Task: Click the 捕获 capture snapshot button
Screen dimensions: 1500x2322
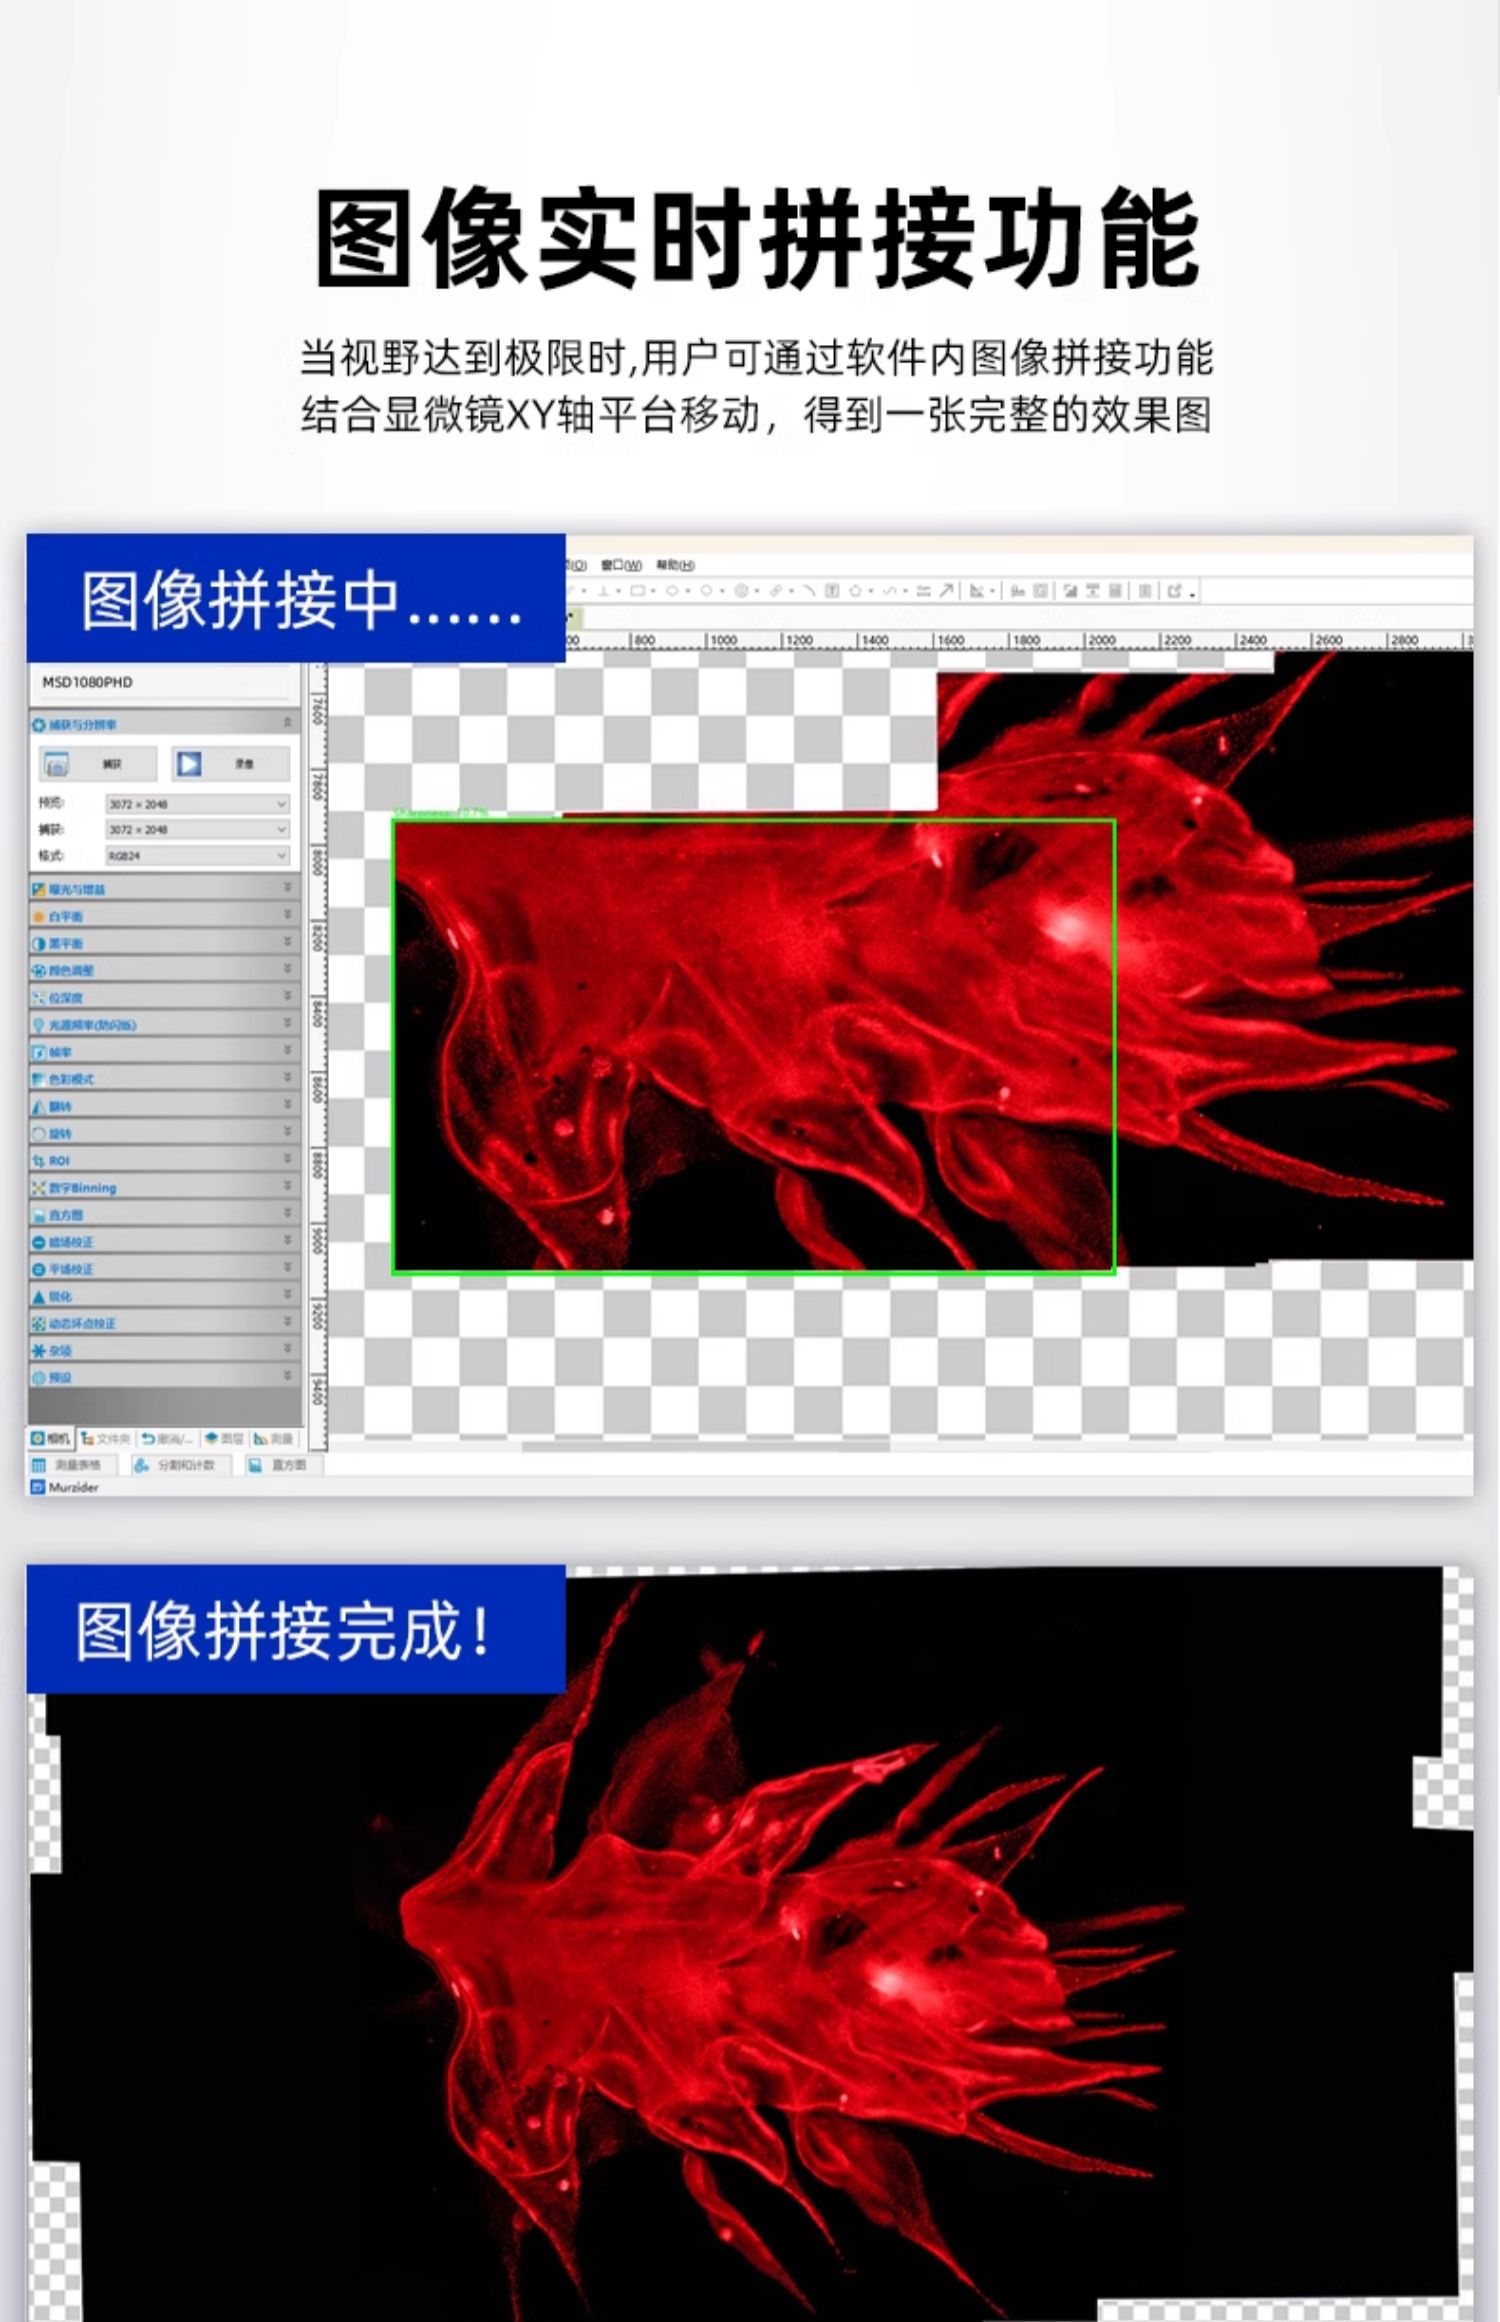Action: pos(97,764)
